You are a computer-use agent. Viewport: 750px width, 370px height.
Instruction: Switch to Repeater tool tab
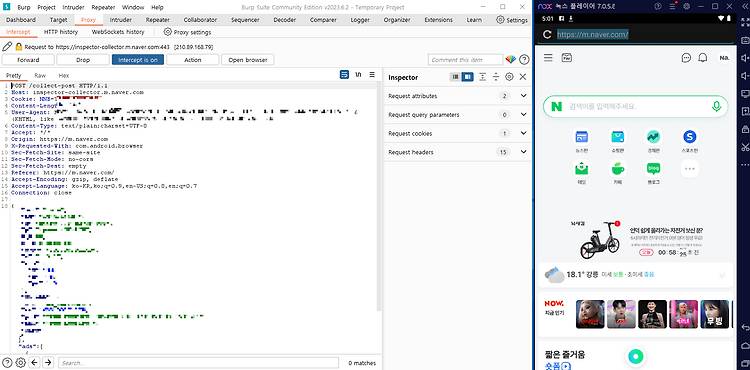[x=157, y=20]
